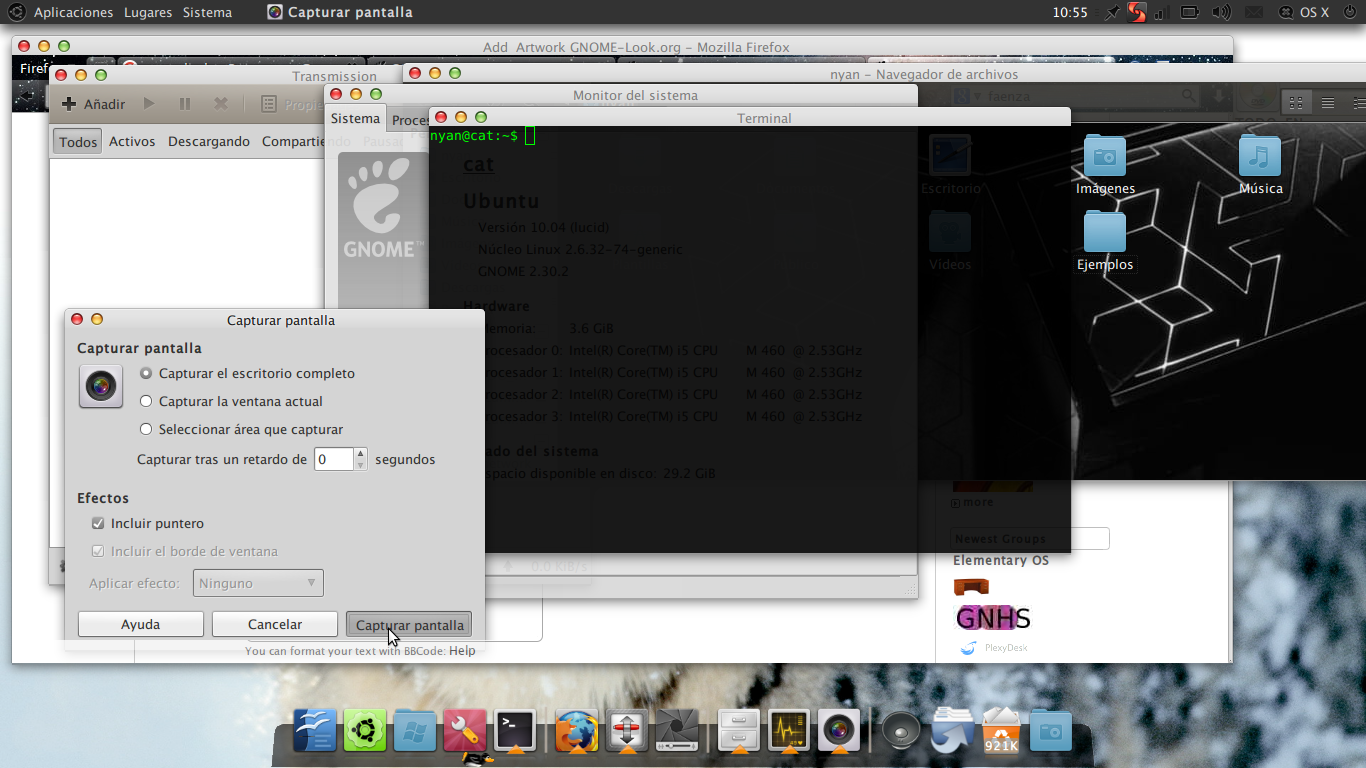Open the Windows-logo folder in the dock

tap(414, 731)
